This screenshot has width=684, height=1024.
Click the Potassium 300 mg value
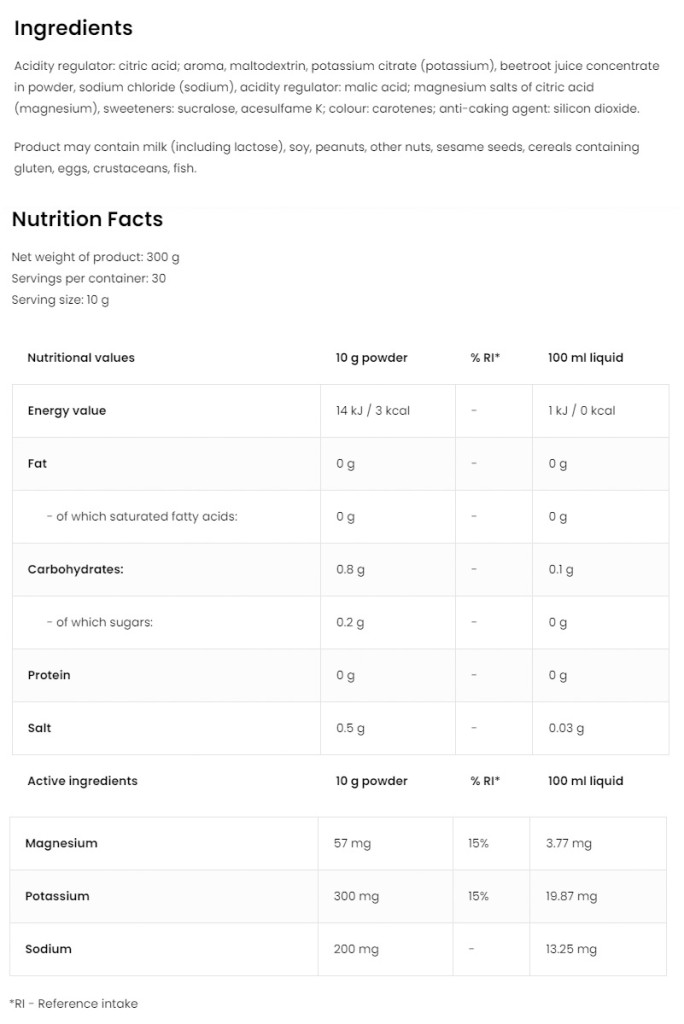[356, 896]
